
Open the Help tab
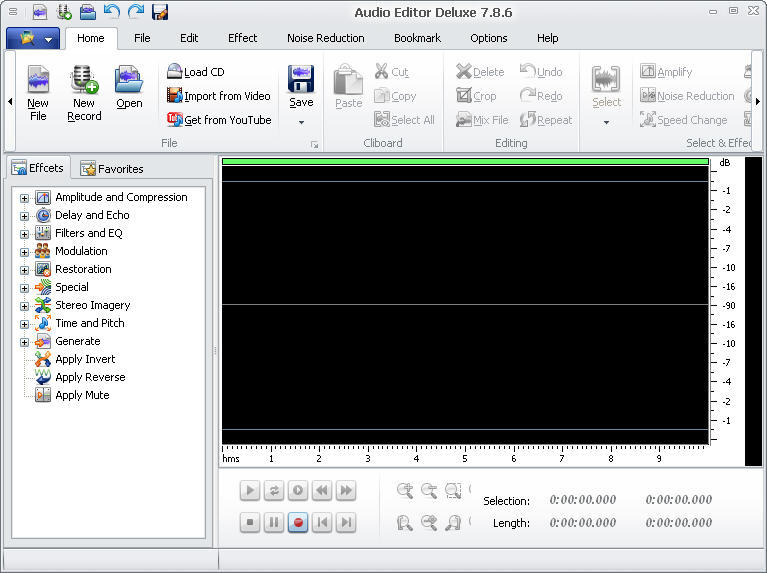pyautogui.click(x=547, y=38)
